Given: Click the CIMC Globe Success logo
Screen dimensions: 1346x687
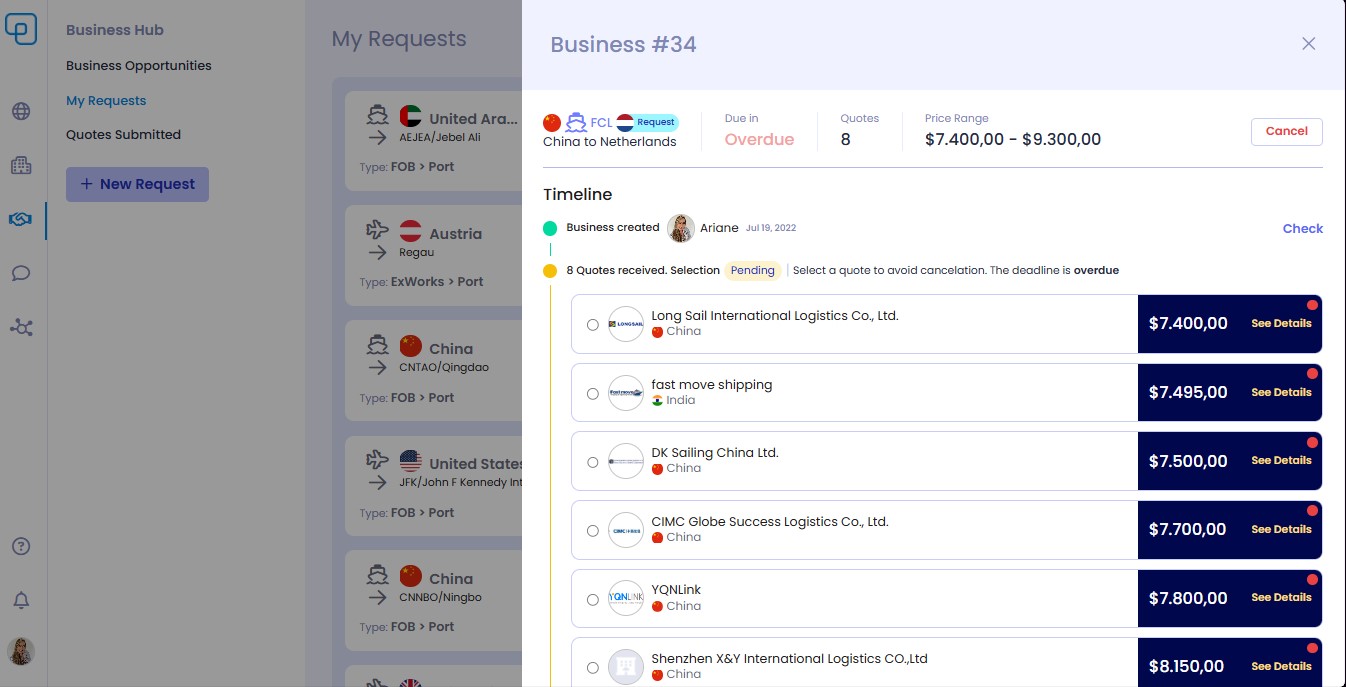Looking at the screenshot, I should pyautogui.click(x=626, y=530).
